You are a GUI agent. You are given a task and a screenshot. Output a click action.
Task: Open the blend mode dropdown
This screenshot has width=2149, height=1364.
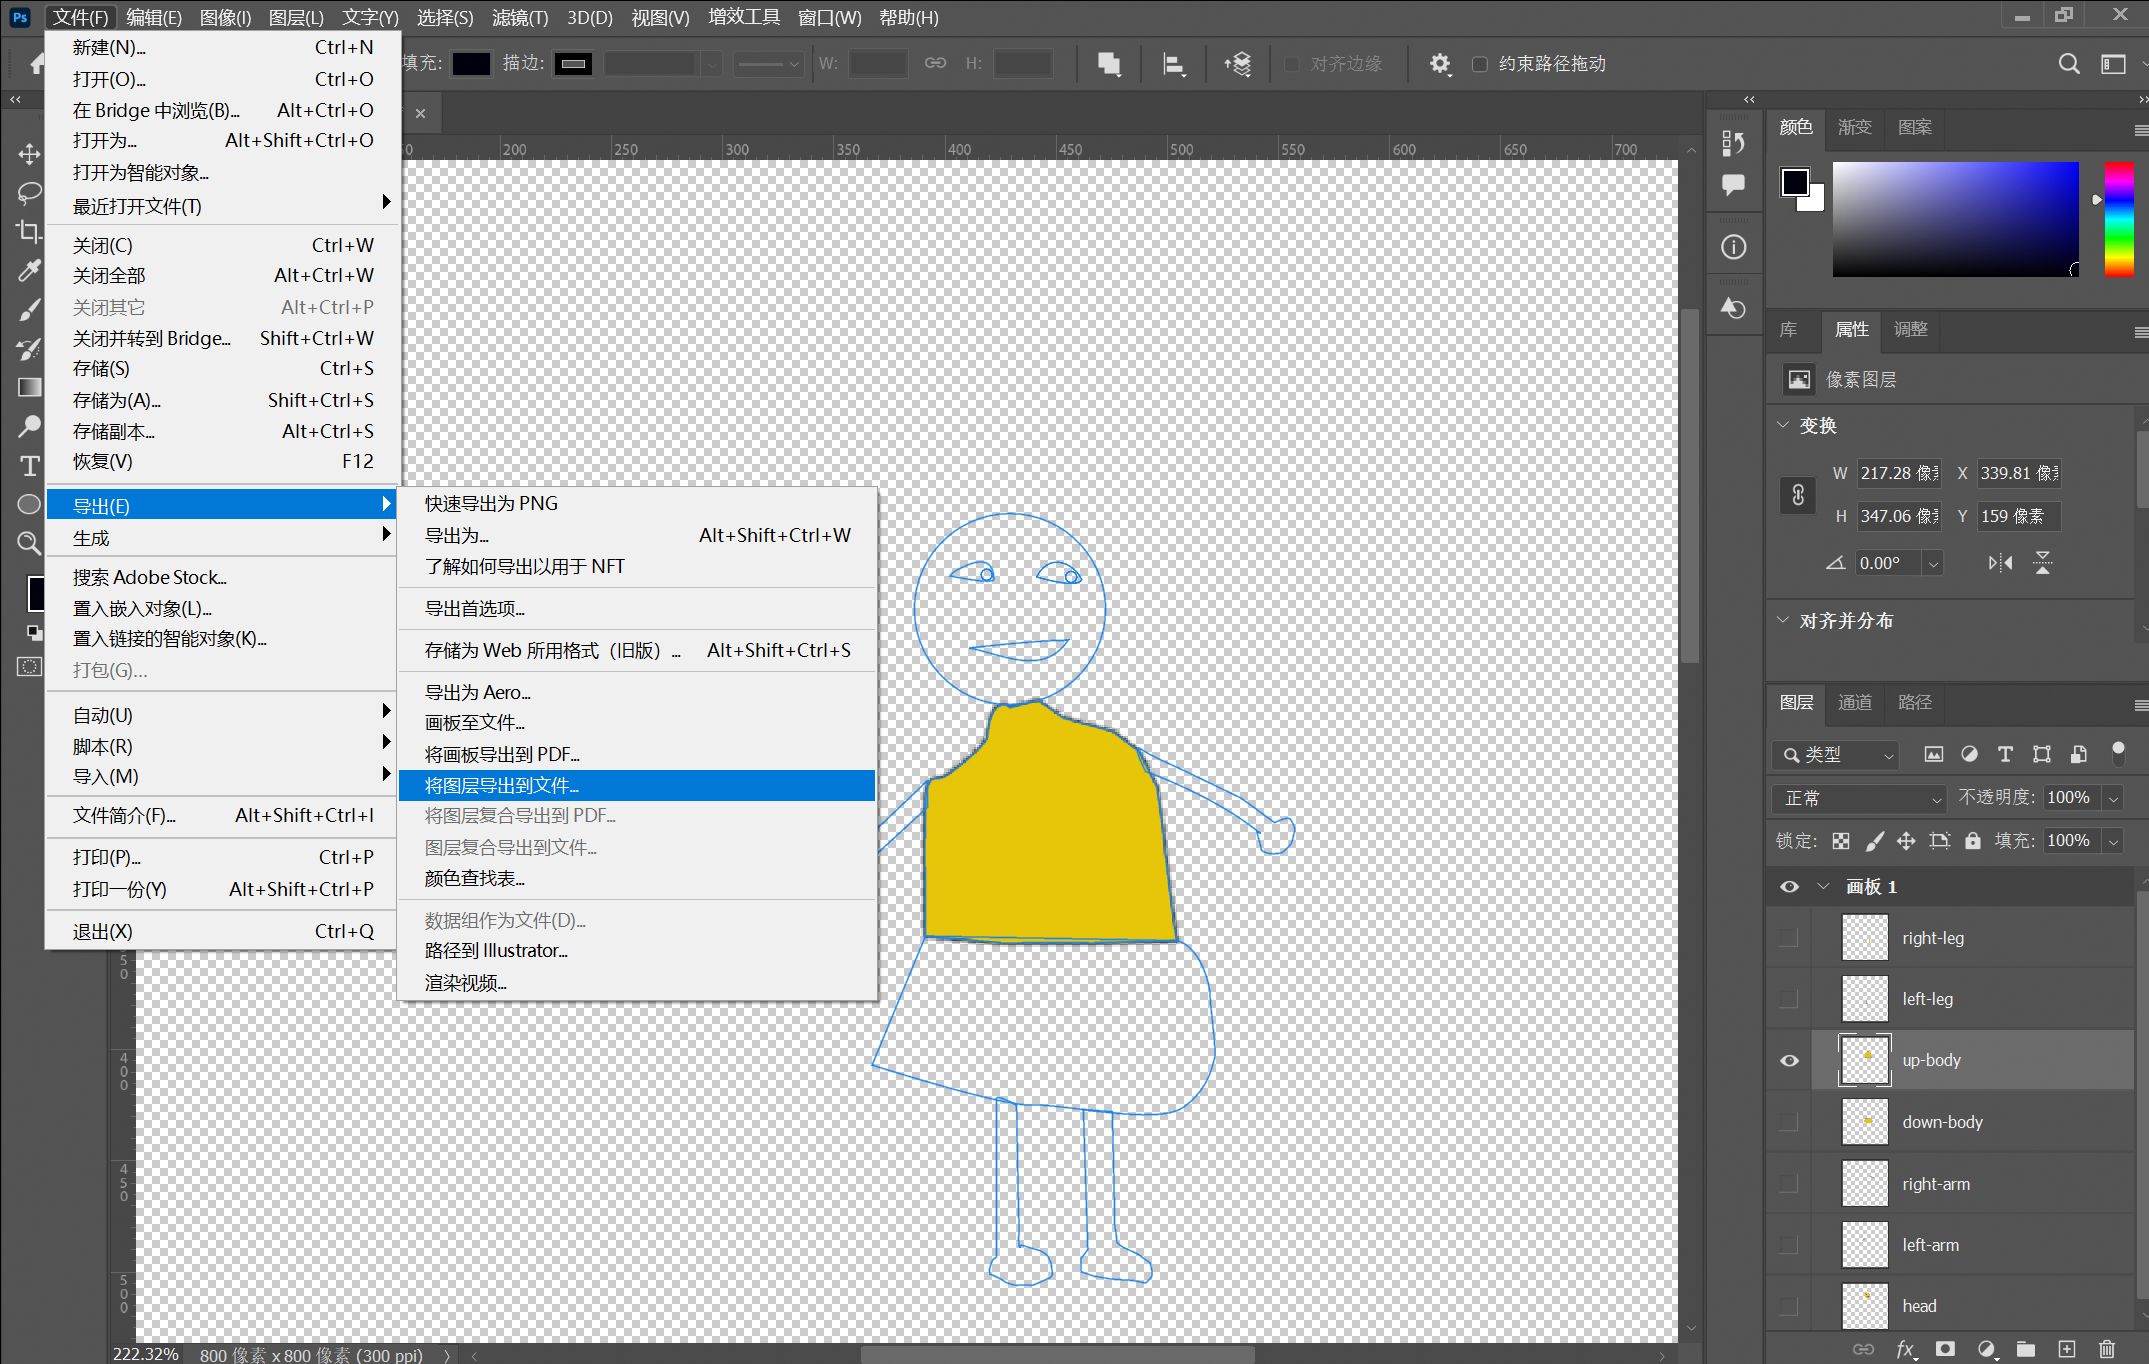(1859, 798)
